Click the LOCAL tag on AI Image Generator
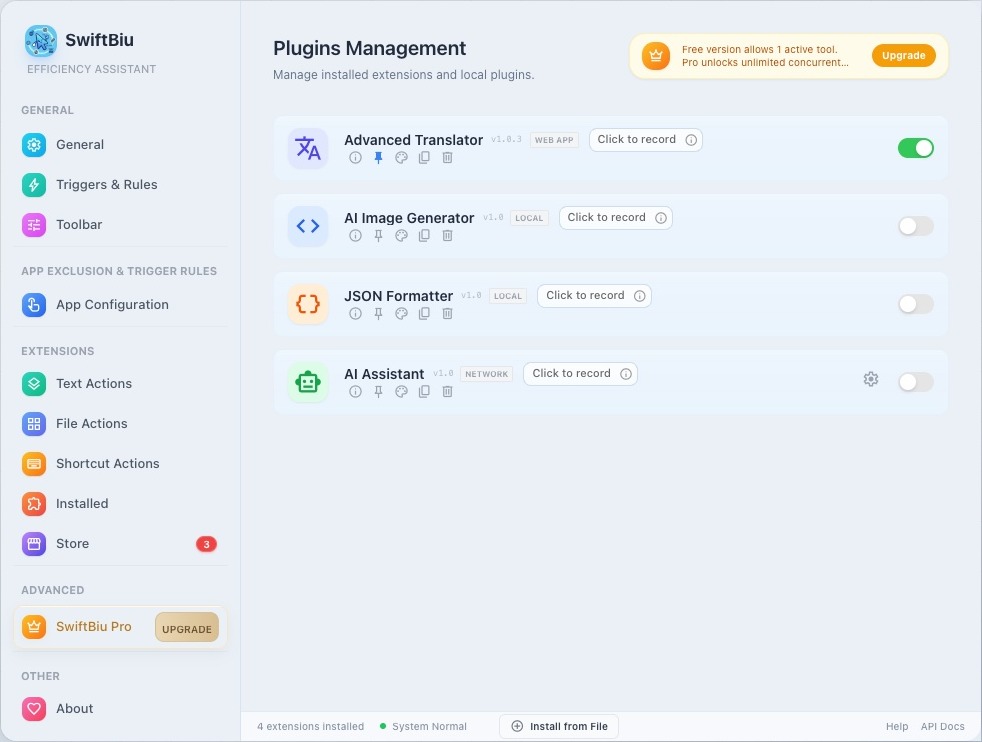 tap(529, 218)
